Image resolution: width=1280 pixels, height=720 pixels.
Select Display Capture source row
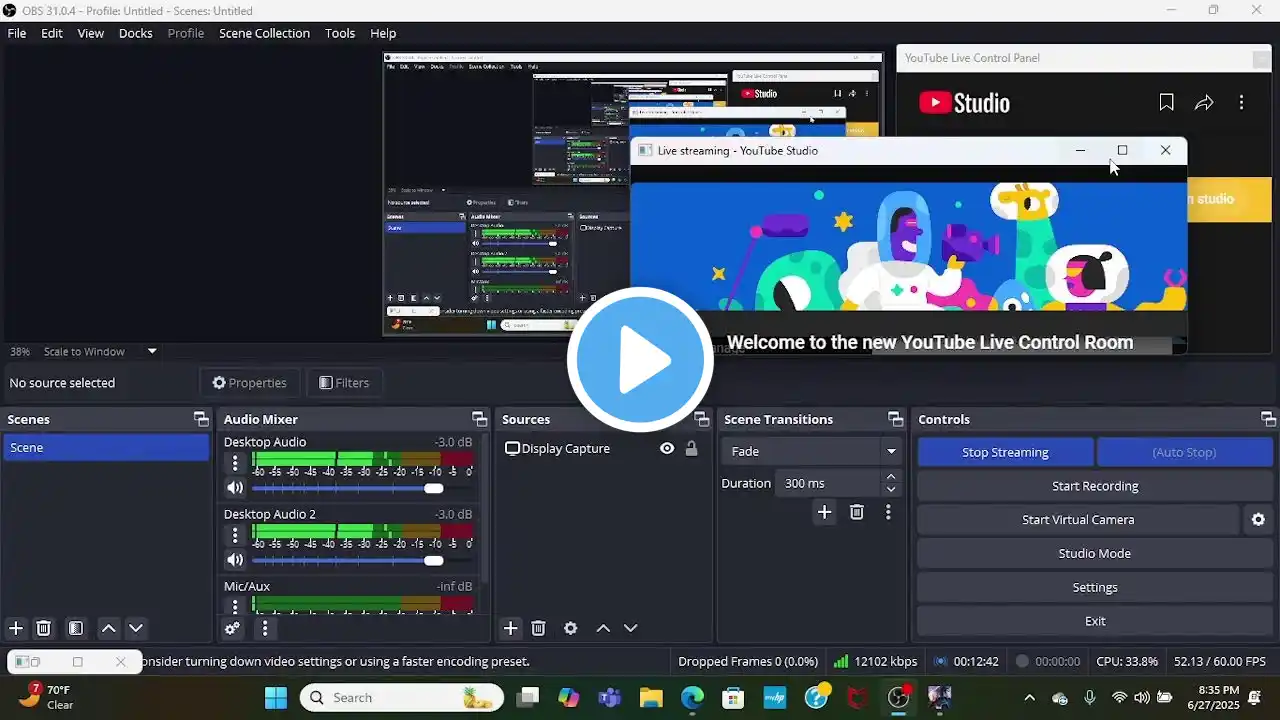pos(603,449)
